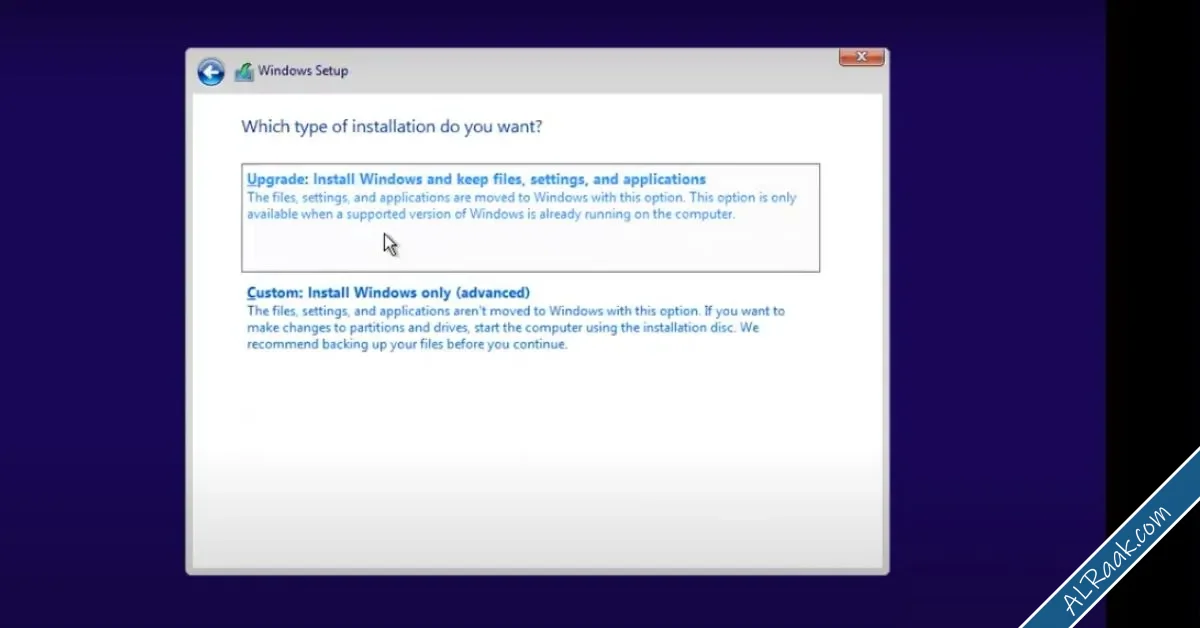Choose Custom: Install Windows only (advanced)

(388, 293)
